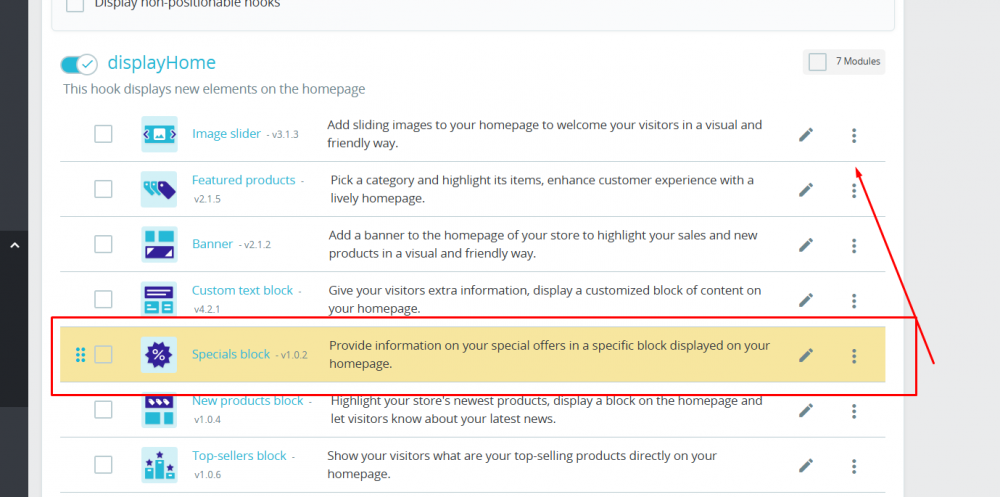The height and width of the screenshot is (497, 1000).
Task: Select the Image slider checkbox
Action: click(103, 134)
